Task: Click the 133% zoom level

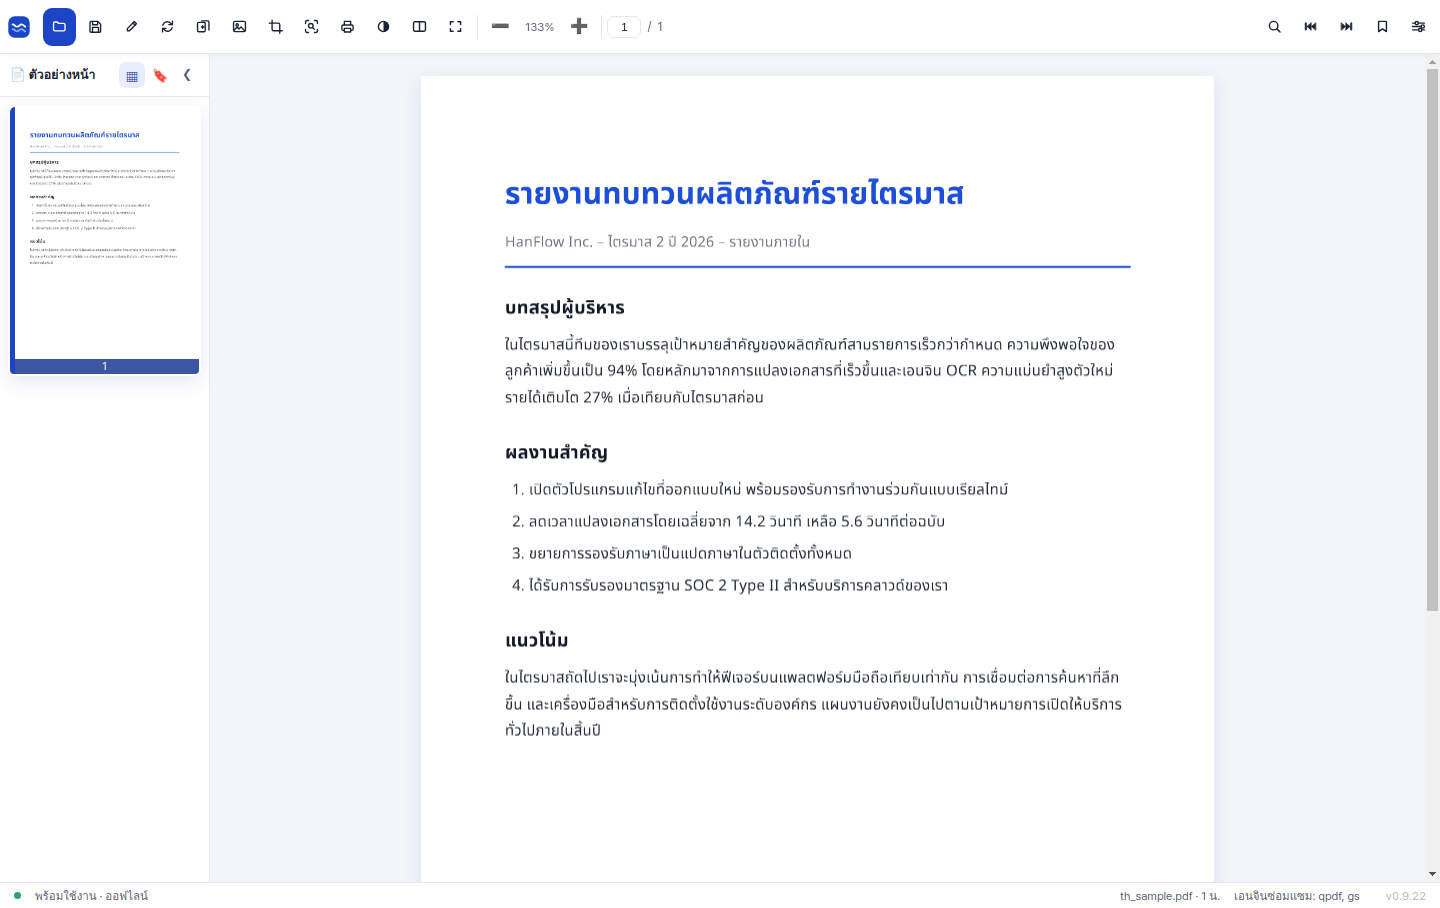Action: (539, 27)
